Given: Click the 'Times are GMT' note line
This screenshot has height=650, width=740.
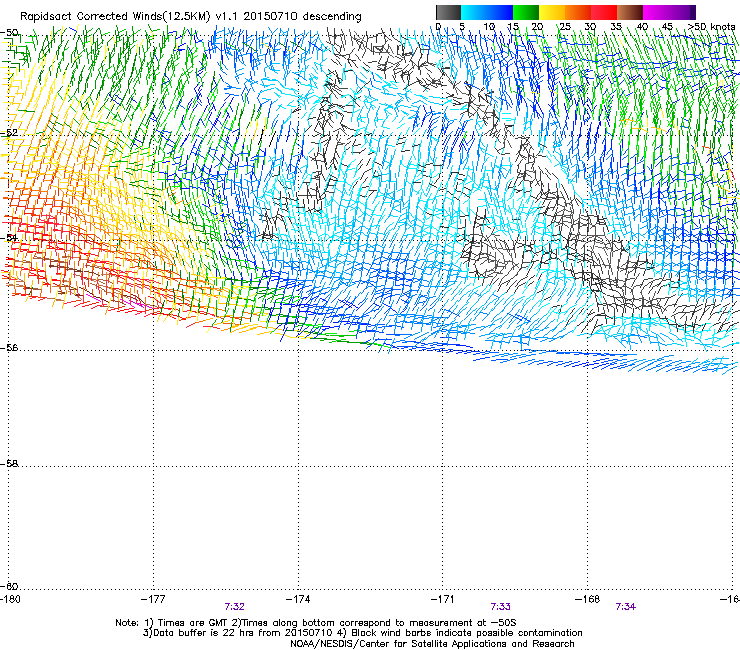Looking at the screenshot, I should [316, 623].
